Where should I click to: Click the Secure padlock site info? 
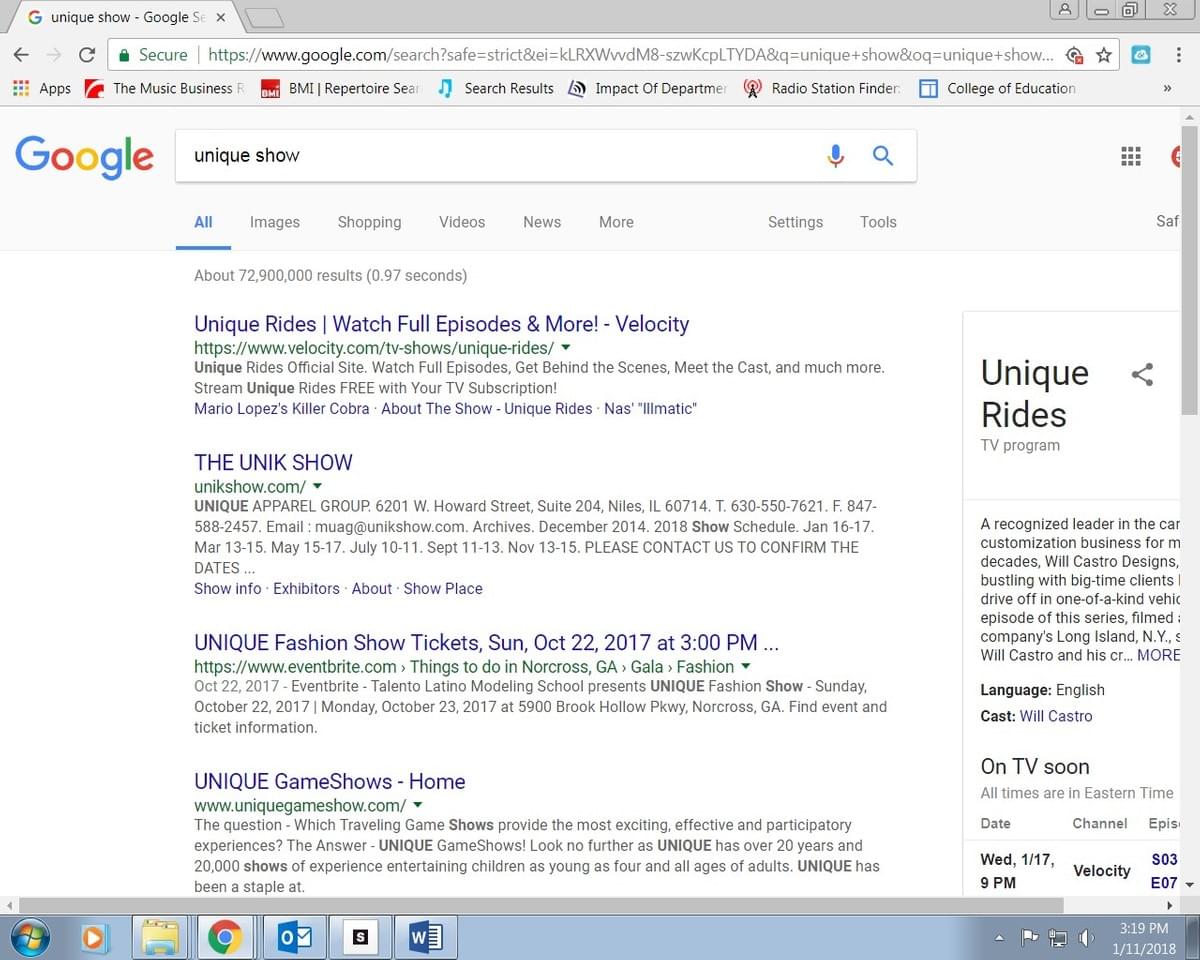click(x=153, y=55)
